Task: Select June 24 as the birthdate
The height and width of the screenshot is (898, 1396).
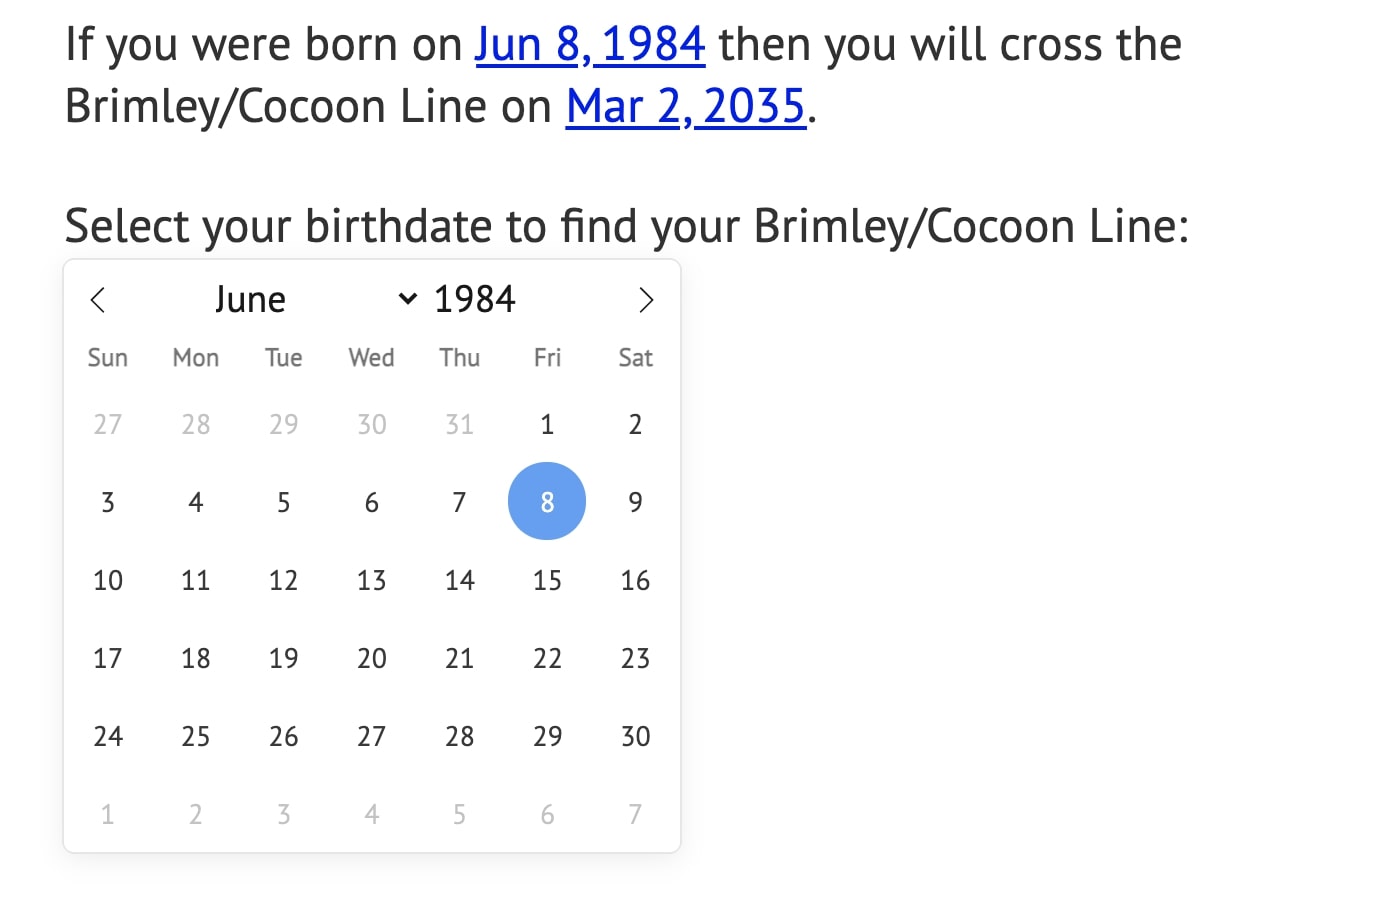Action: pos(107,736)
